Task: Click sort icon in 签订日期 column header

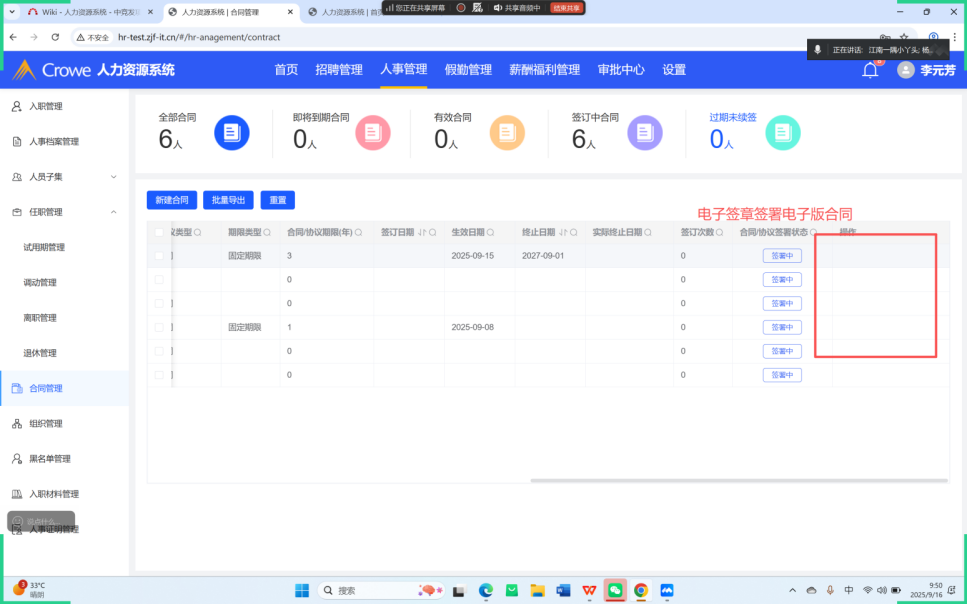Action: [x=421, y=232]
